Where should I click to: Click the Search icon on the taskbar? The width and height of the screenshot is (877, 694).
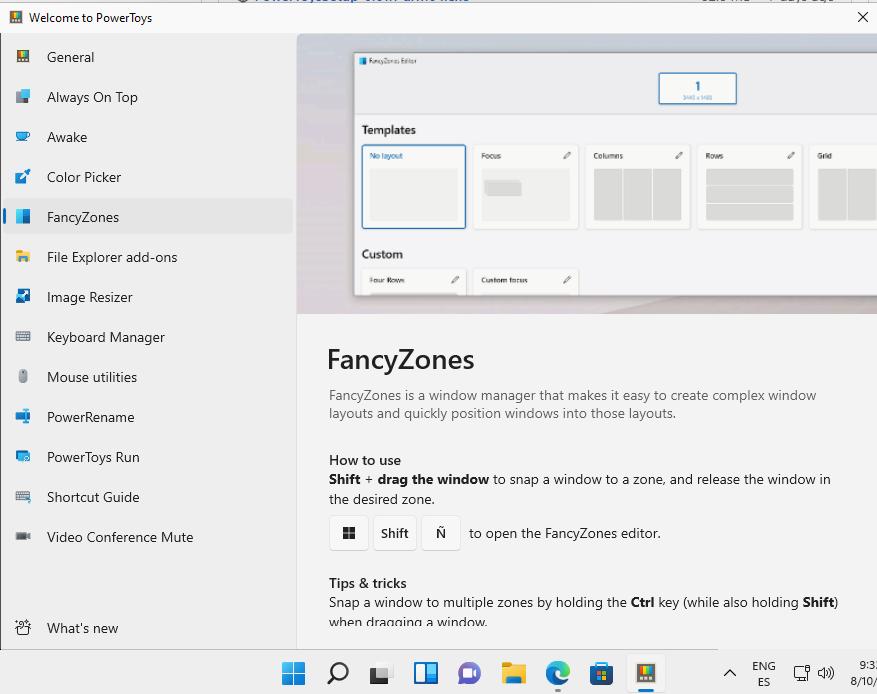click(337, 673)
